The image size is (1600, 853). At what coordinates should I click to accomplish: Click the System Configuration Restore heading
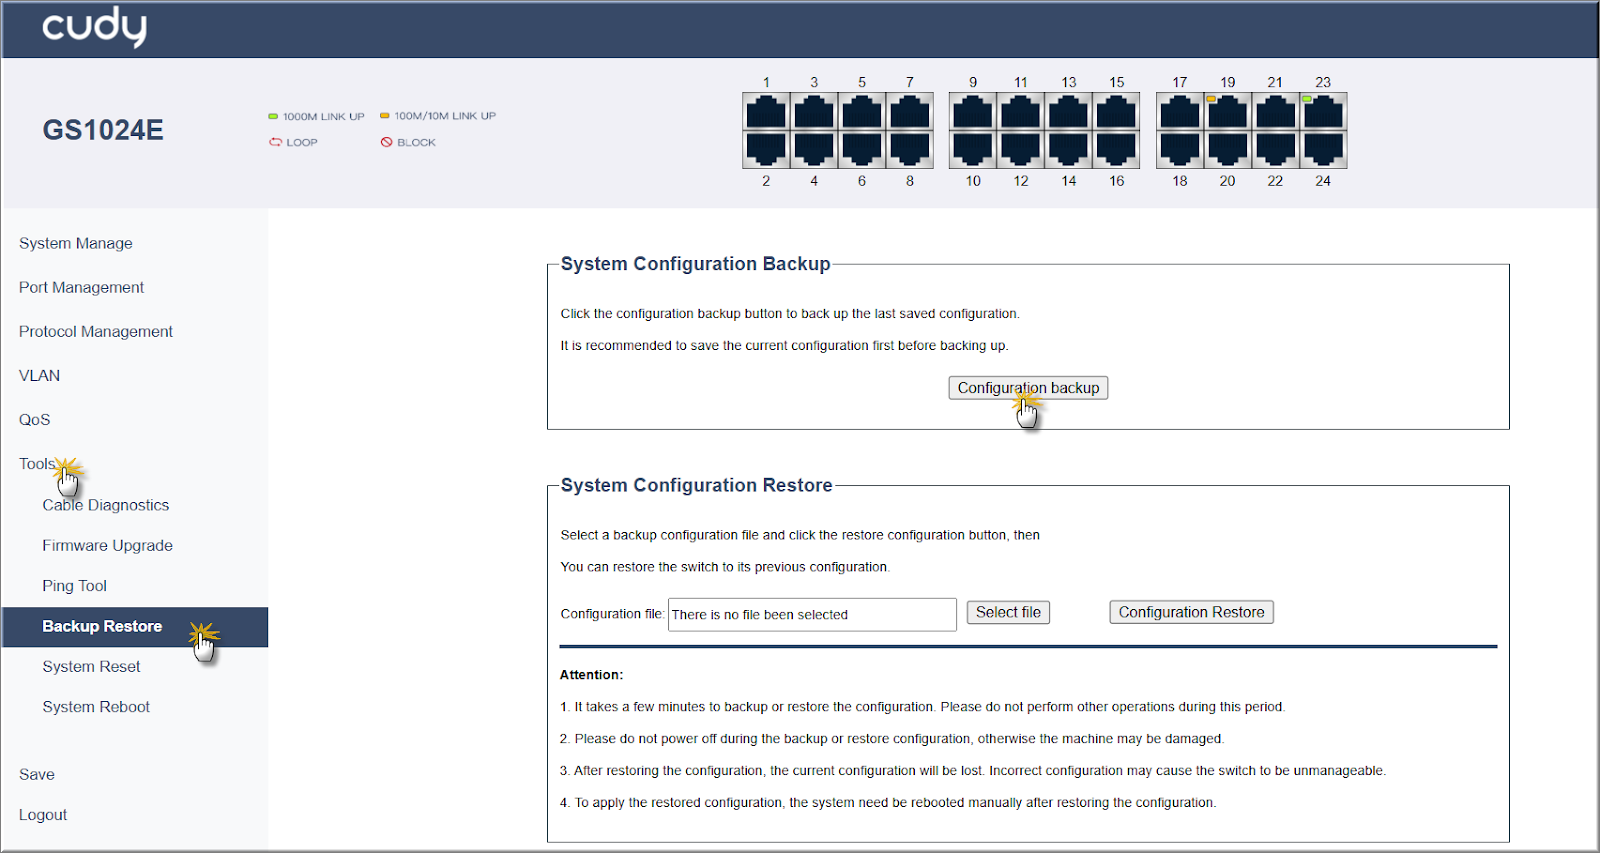[696, 485]
